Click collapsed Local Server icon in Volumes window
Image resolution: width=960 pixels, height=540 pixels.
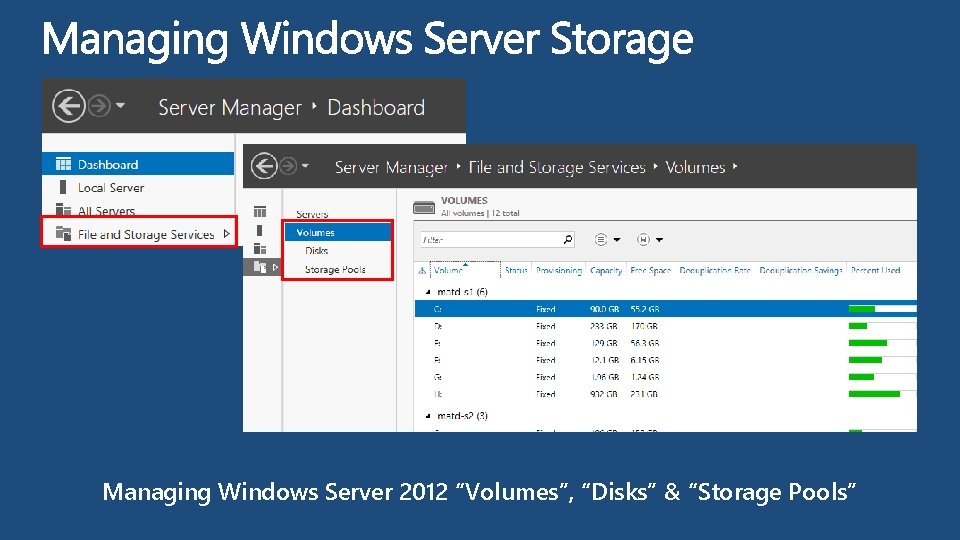coord(260,230)
